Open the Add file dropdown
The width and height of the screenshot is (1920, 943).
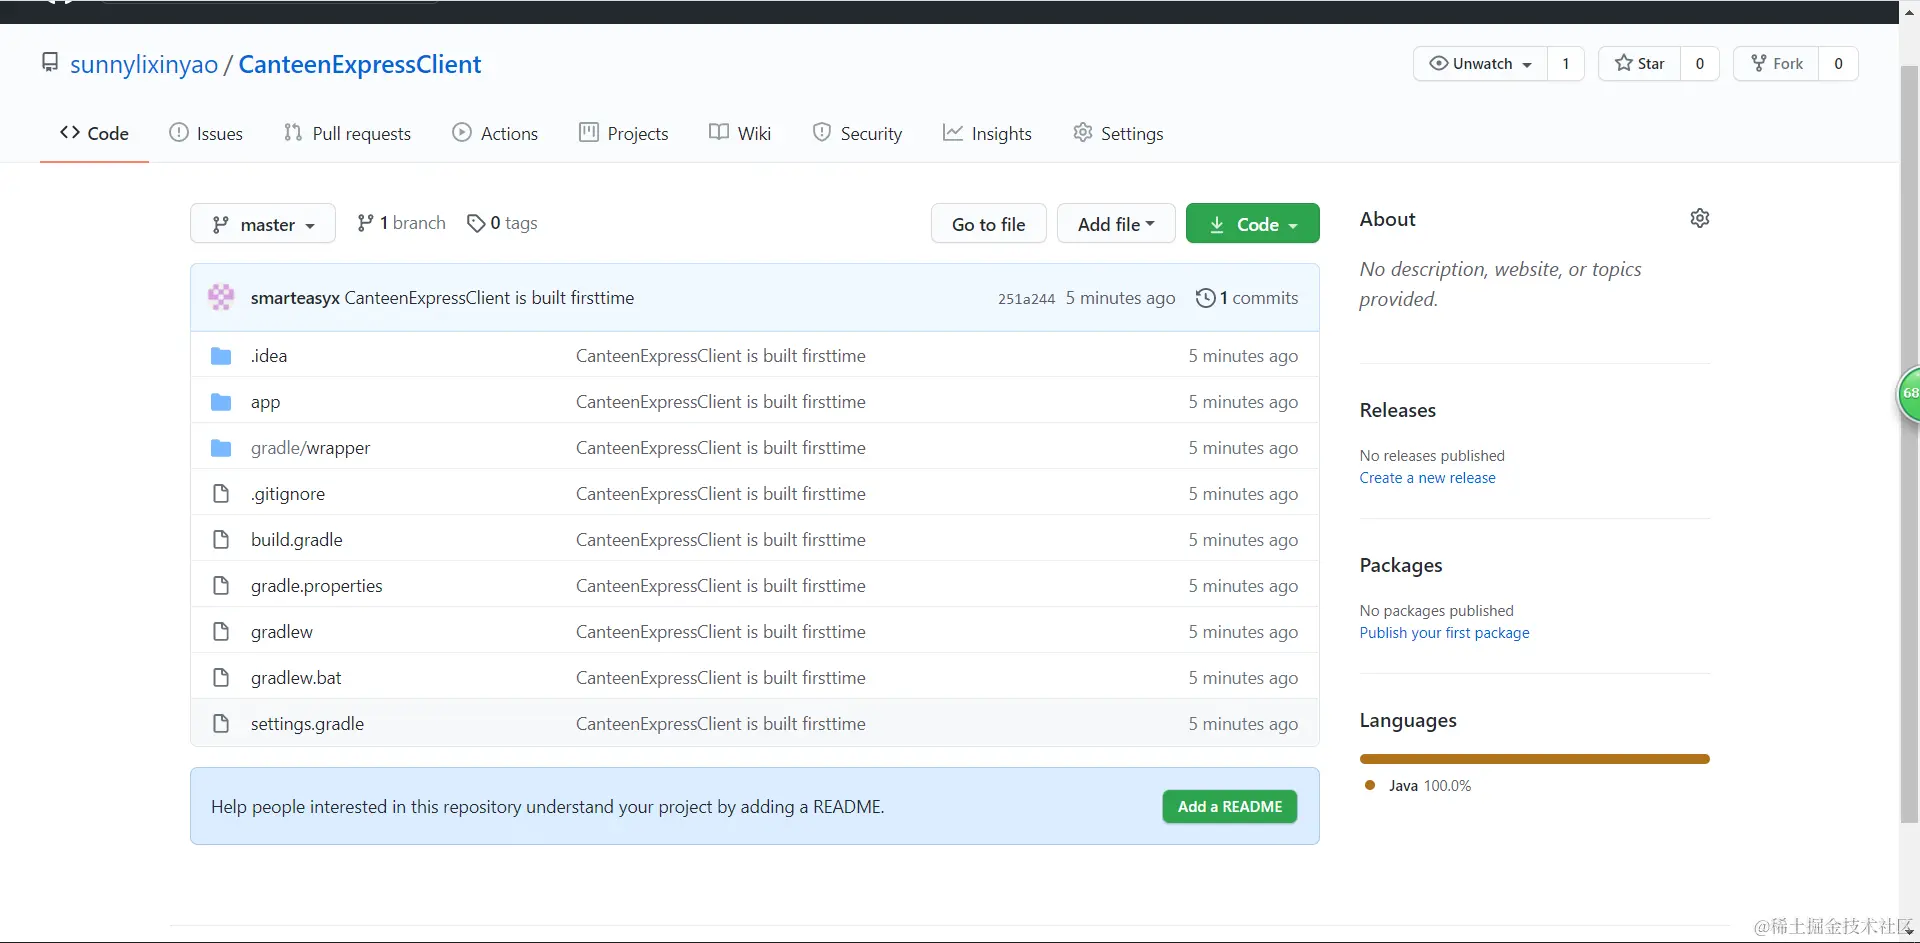click(1115, 224)
